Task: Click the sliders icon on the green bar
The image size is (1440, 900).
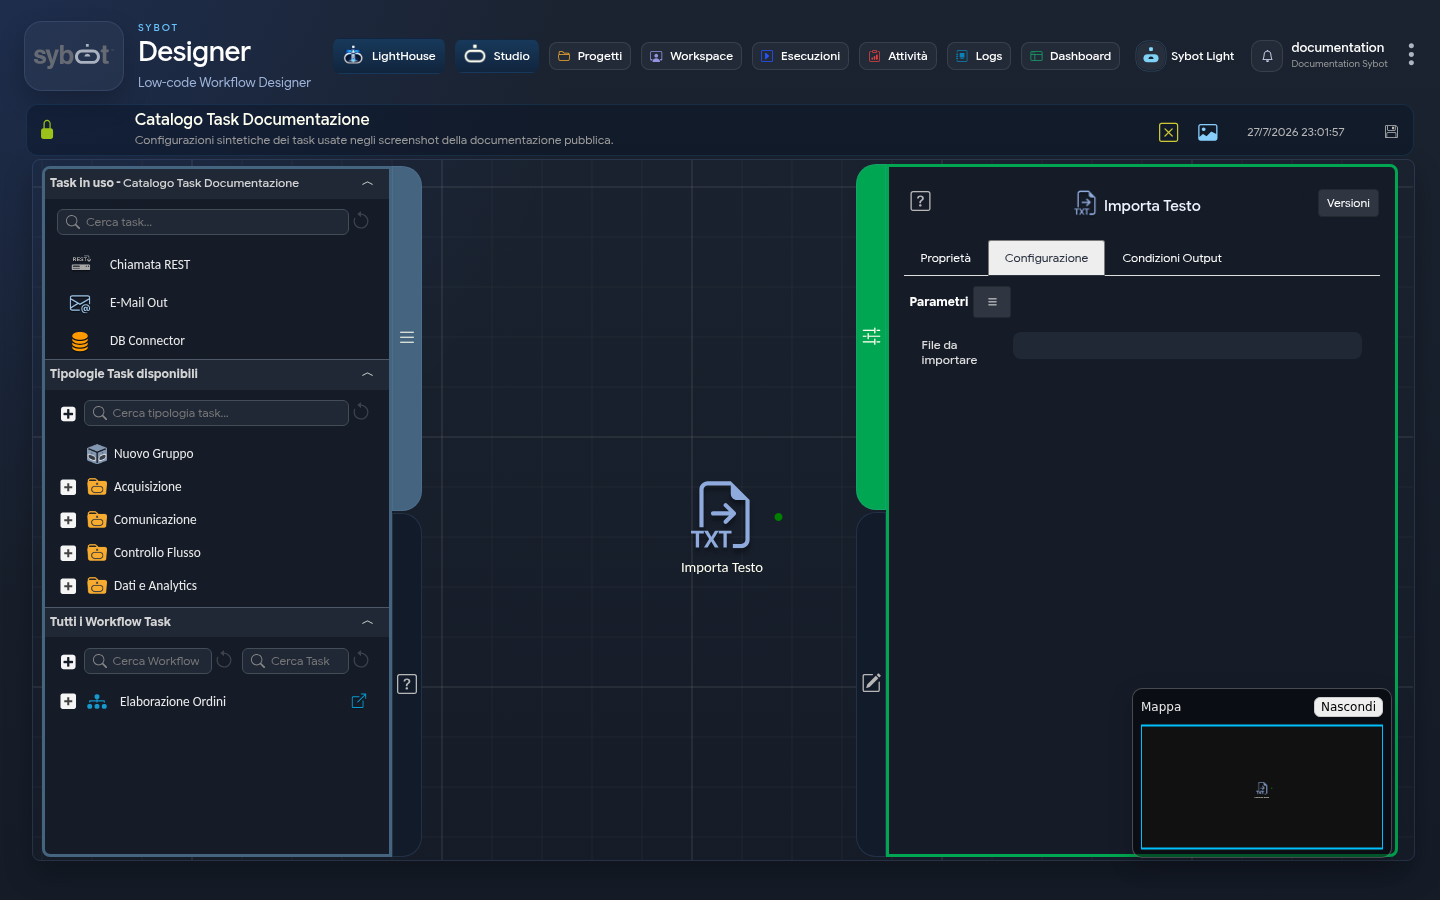Action: pos(872,336)
